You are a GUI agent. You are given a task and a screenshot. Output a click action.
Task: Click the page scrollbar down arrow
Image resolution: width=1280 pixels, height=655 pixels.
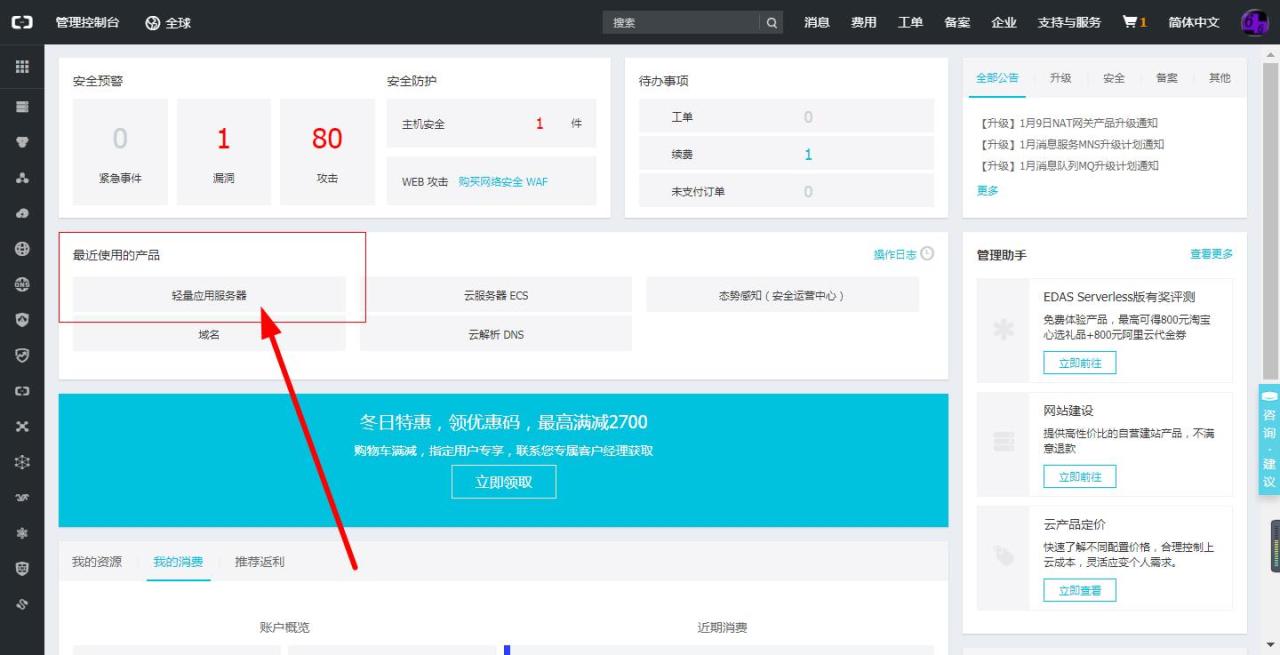[x=1271, y=645]
